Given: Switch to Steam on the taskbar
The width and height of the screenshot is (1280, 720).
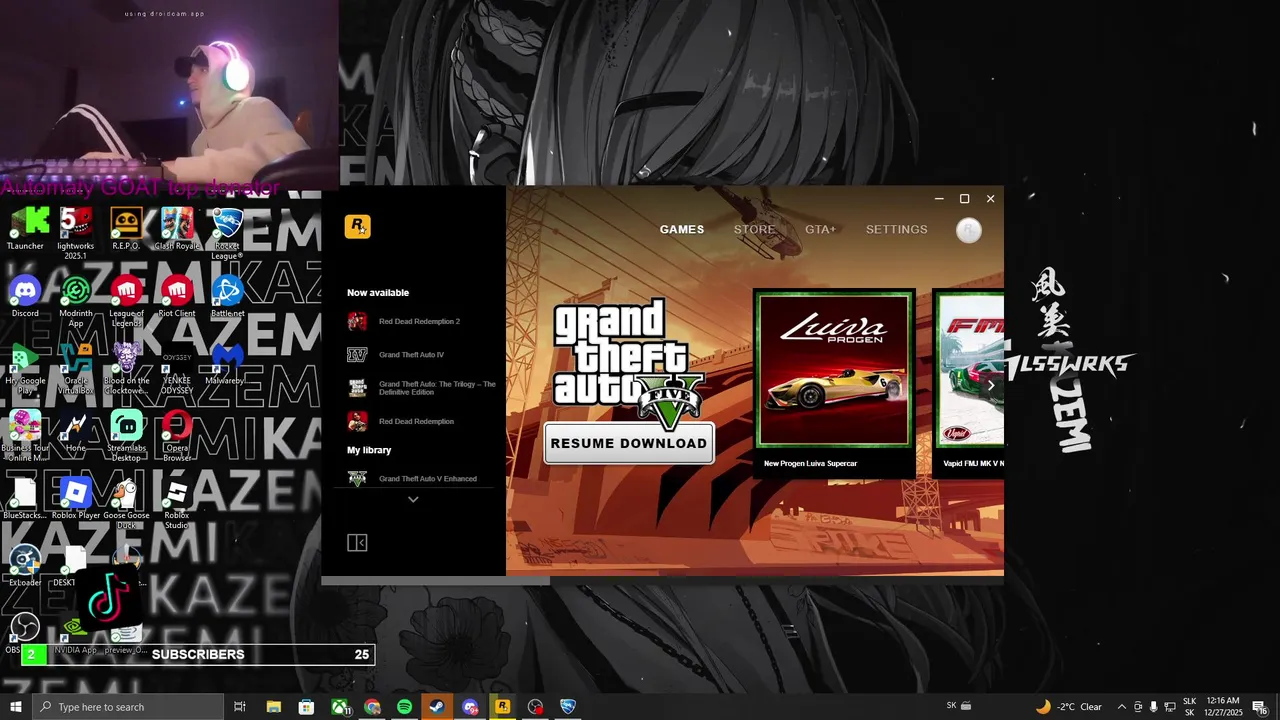Looking at the screenshot, I should (x=437, y=707).
